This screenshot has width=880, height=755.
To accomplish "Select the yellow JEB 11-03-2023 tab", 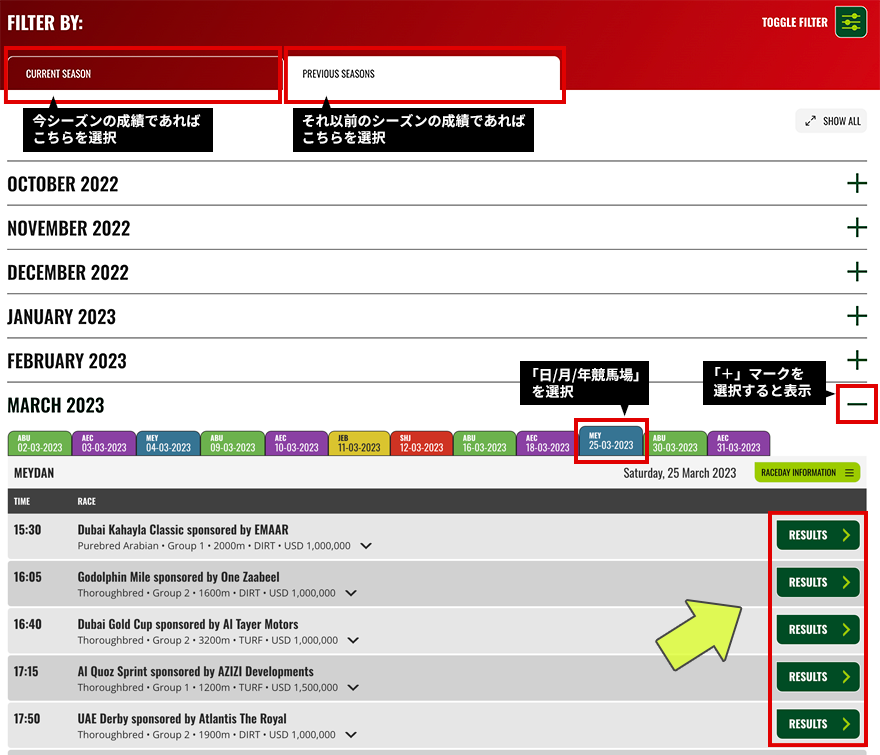I will tap(357, 443).
